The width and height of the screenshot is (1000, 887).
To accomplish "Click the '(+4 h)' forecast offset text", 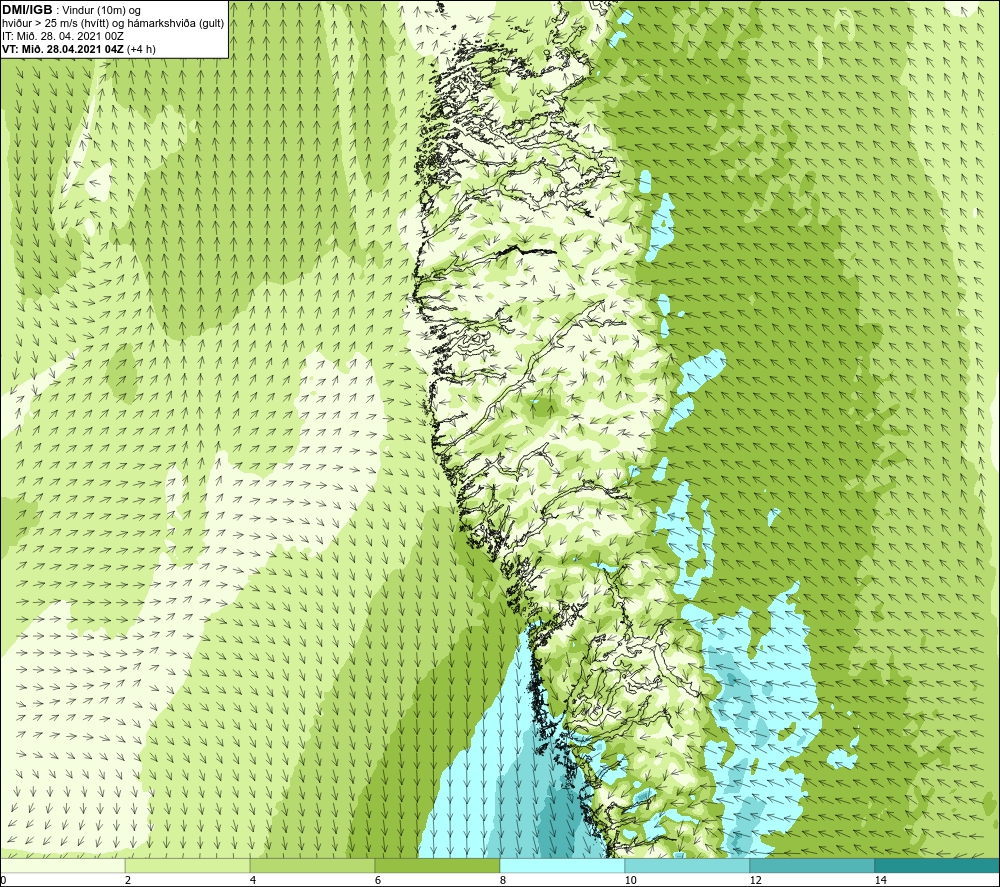I will tap(142, 49).
